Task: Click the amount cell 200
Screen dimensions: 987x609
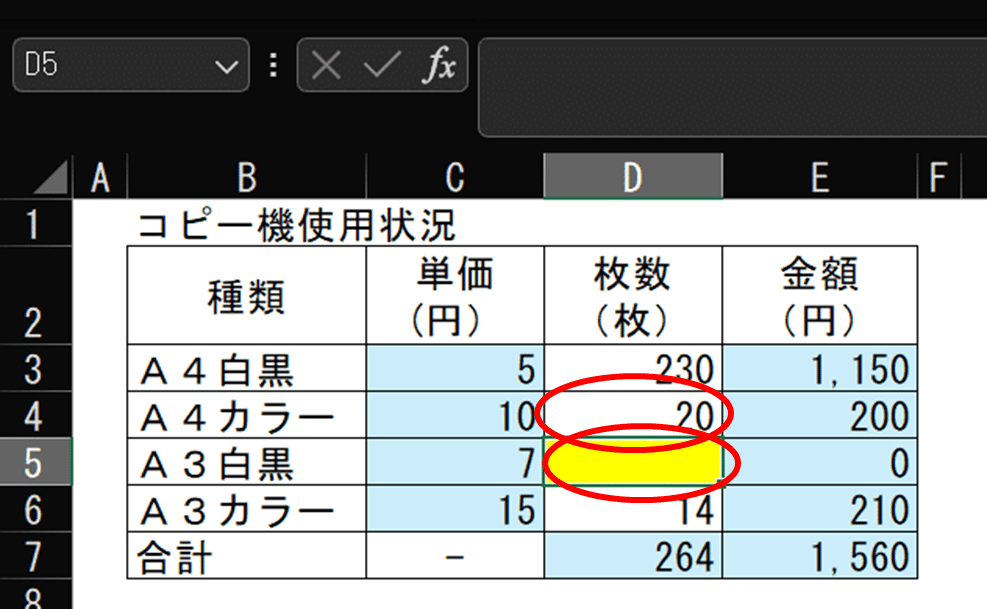Action: click(x=820, y=415)
